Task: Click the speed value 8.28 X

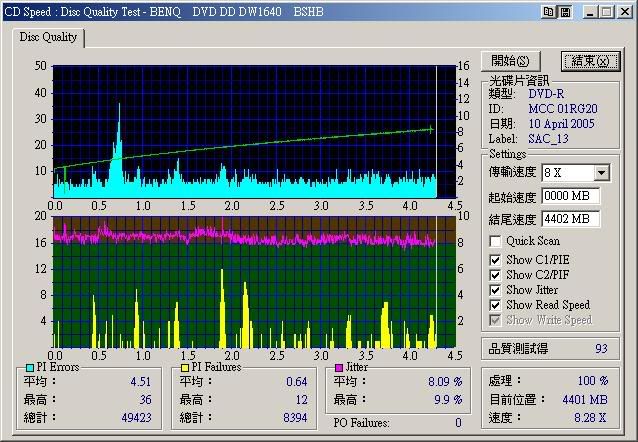Action: coord(590,418)
